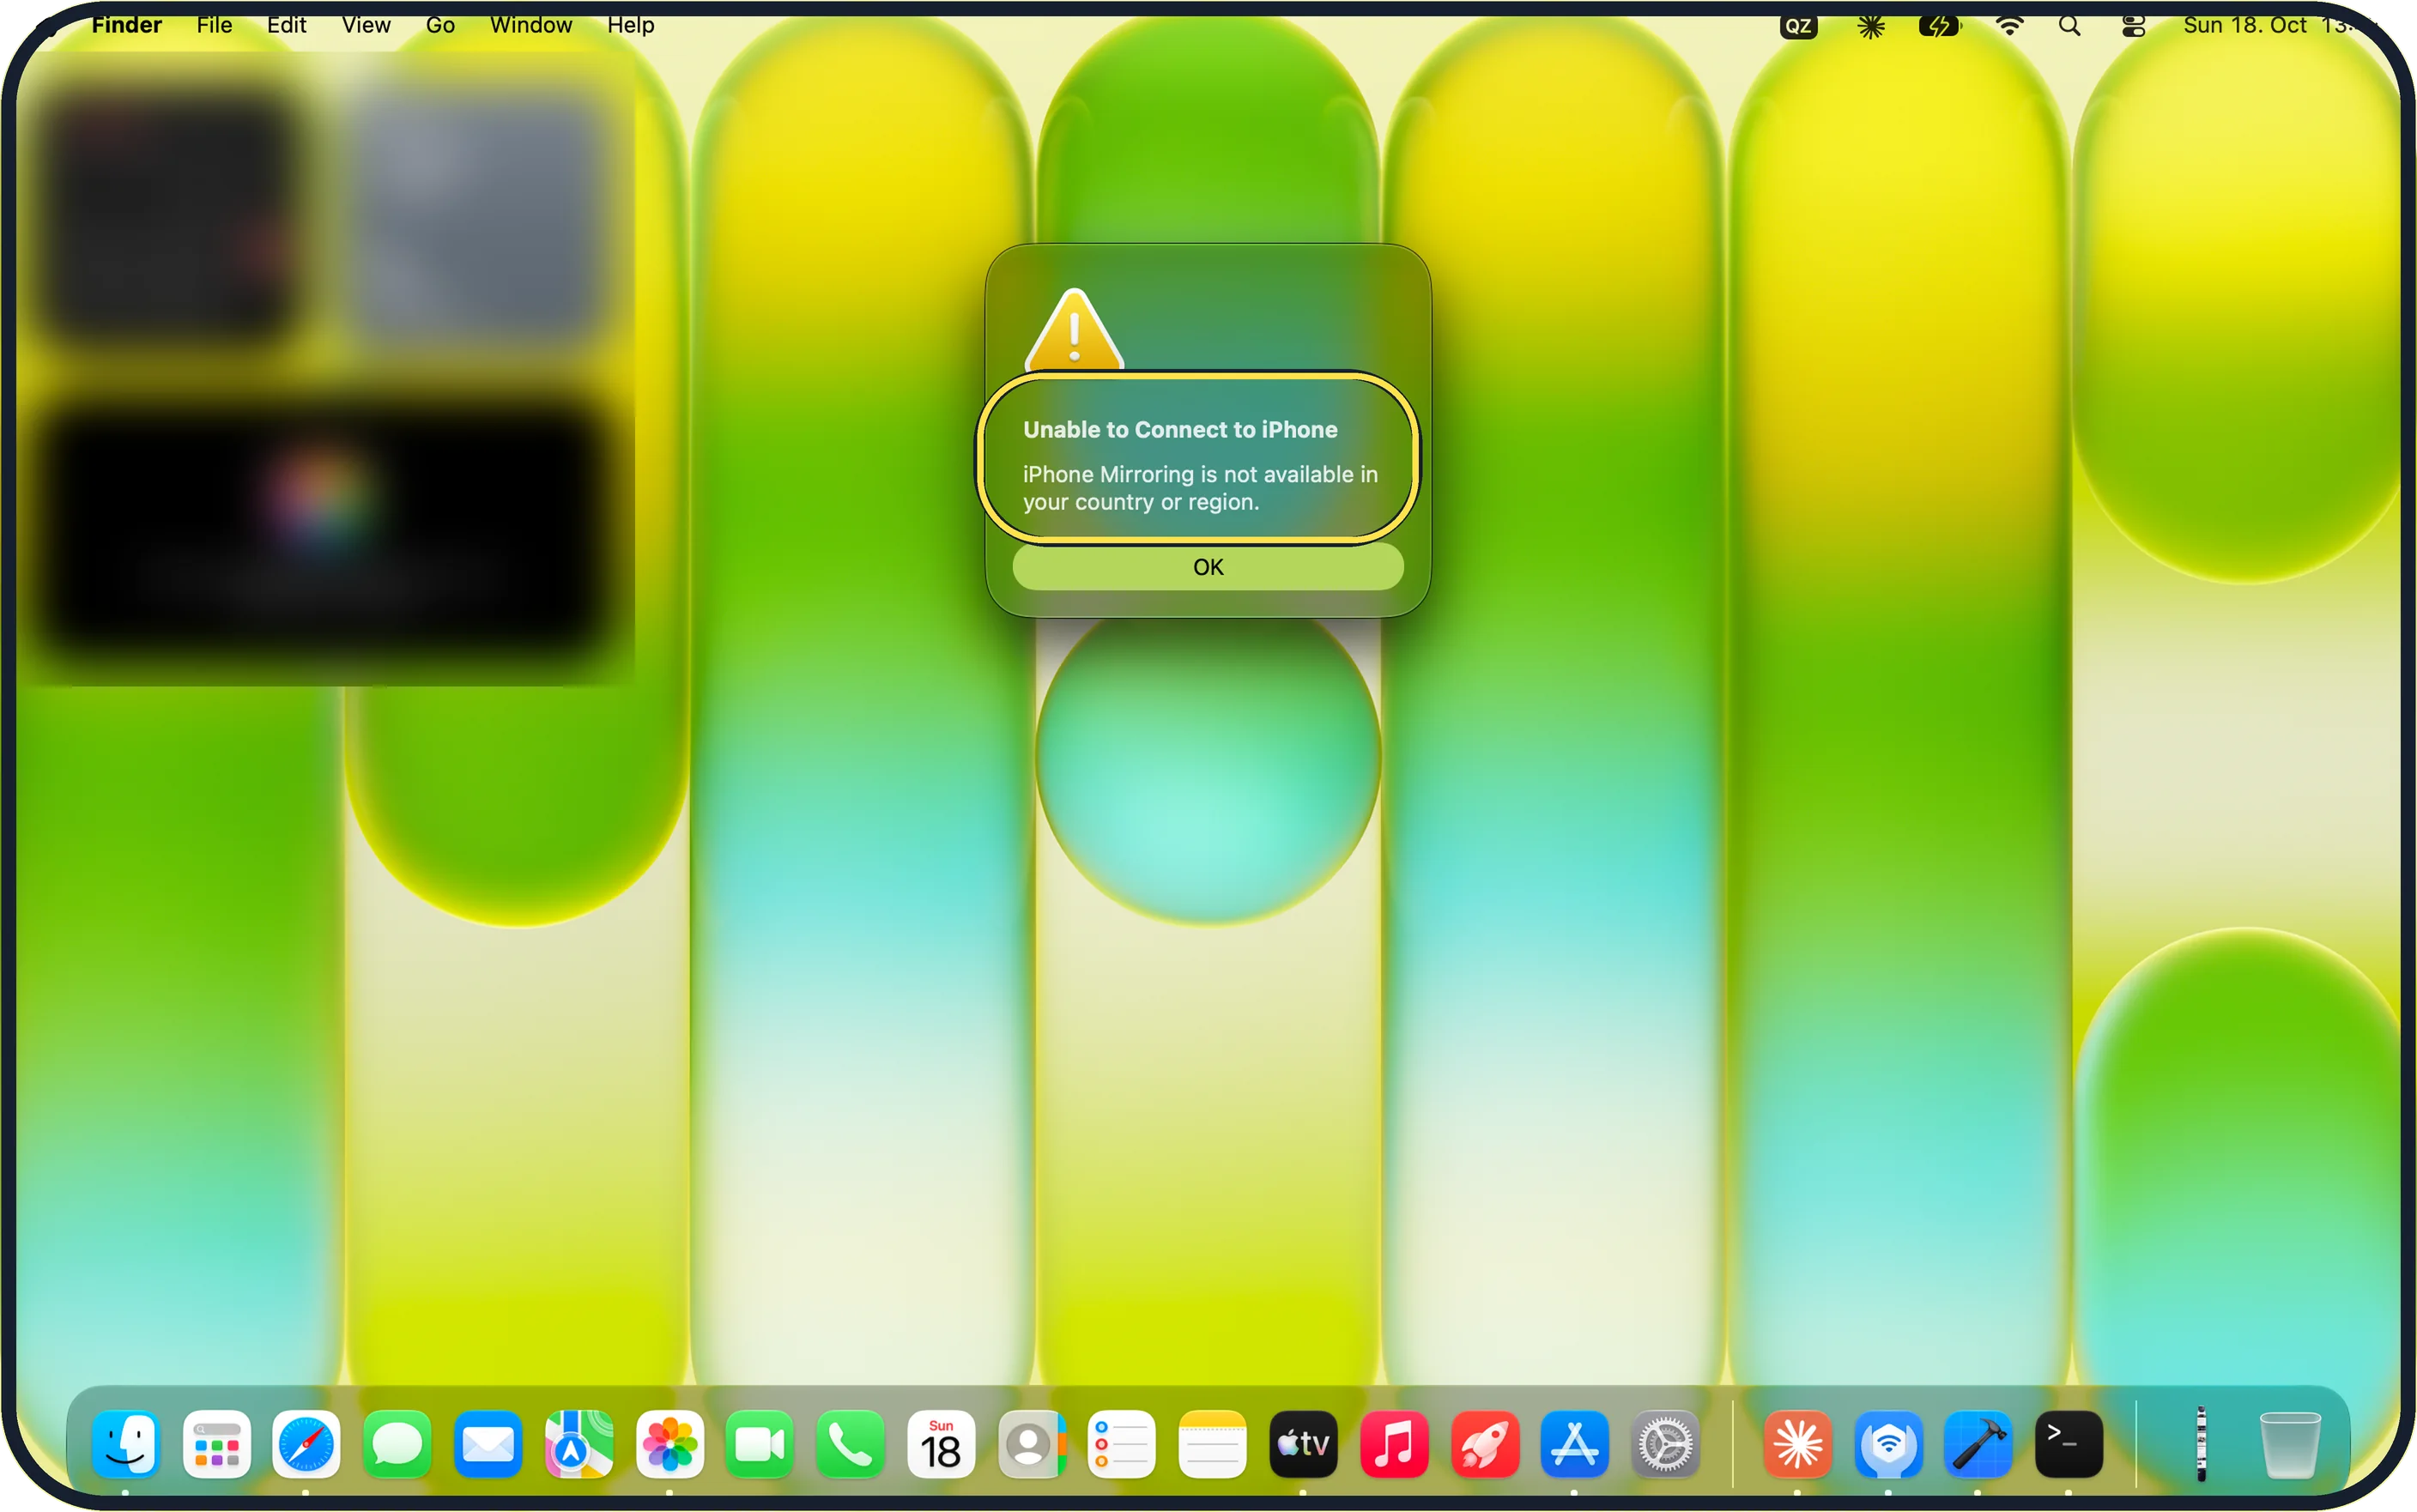Open Contacts app in Dock
Viewport: 2417px width, 1512px height.
click(1031, 1444)
